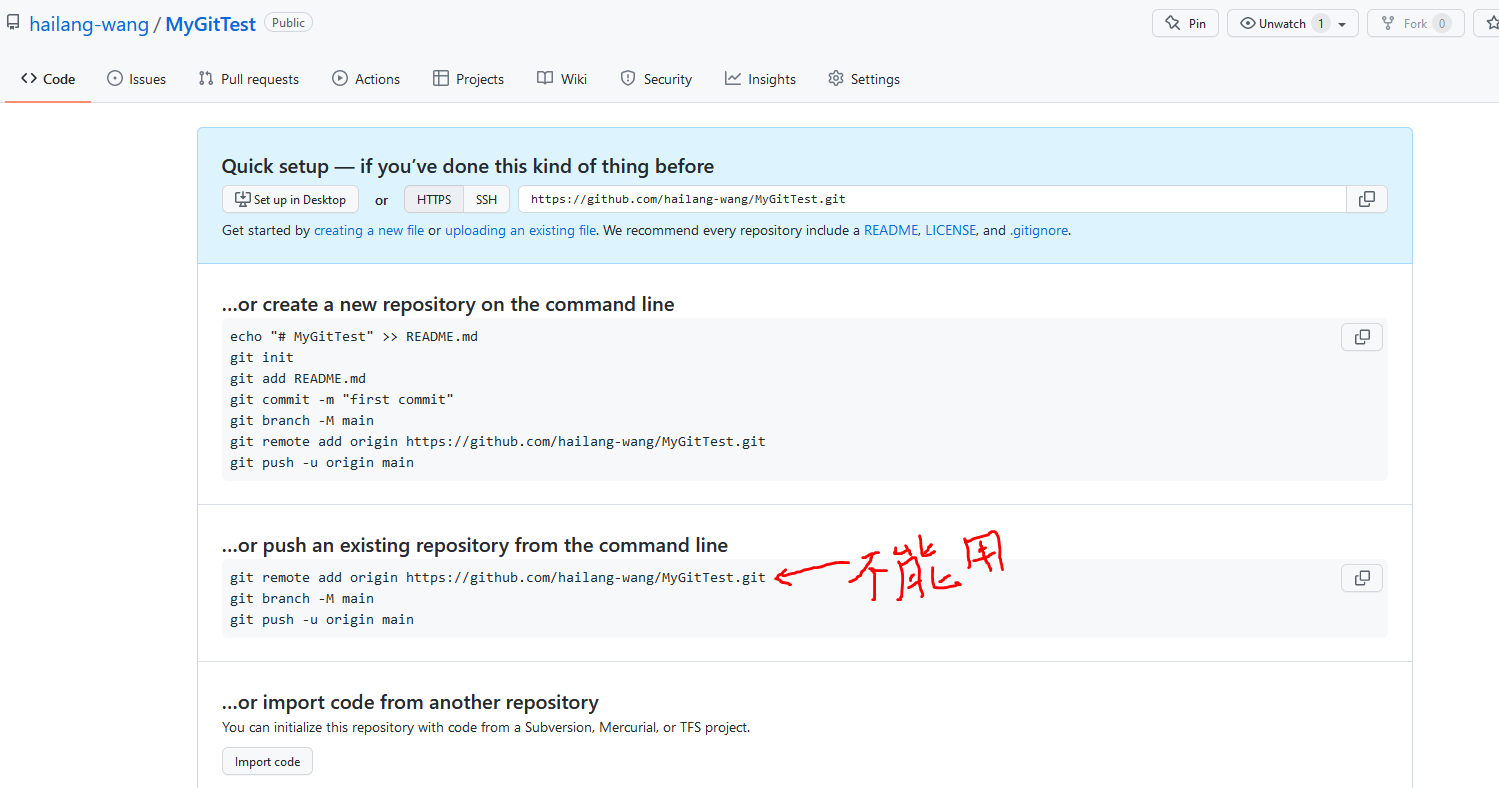Viewport: 1499px width, 788px height.
Task: Copy the create new repository commands
Action: pyautogui.click(x=1362, y=337)
